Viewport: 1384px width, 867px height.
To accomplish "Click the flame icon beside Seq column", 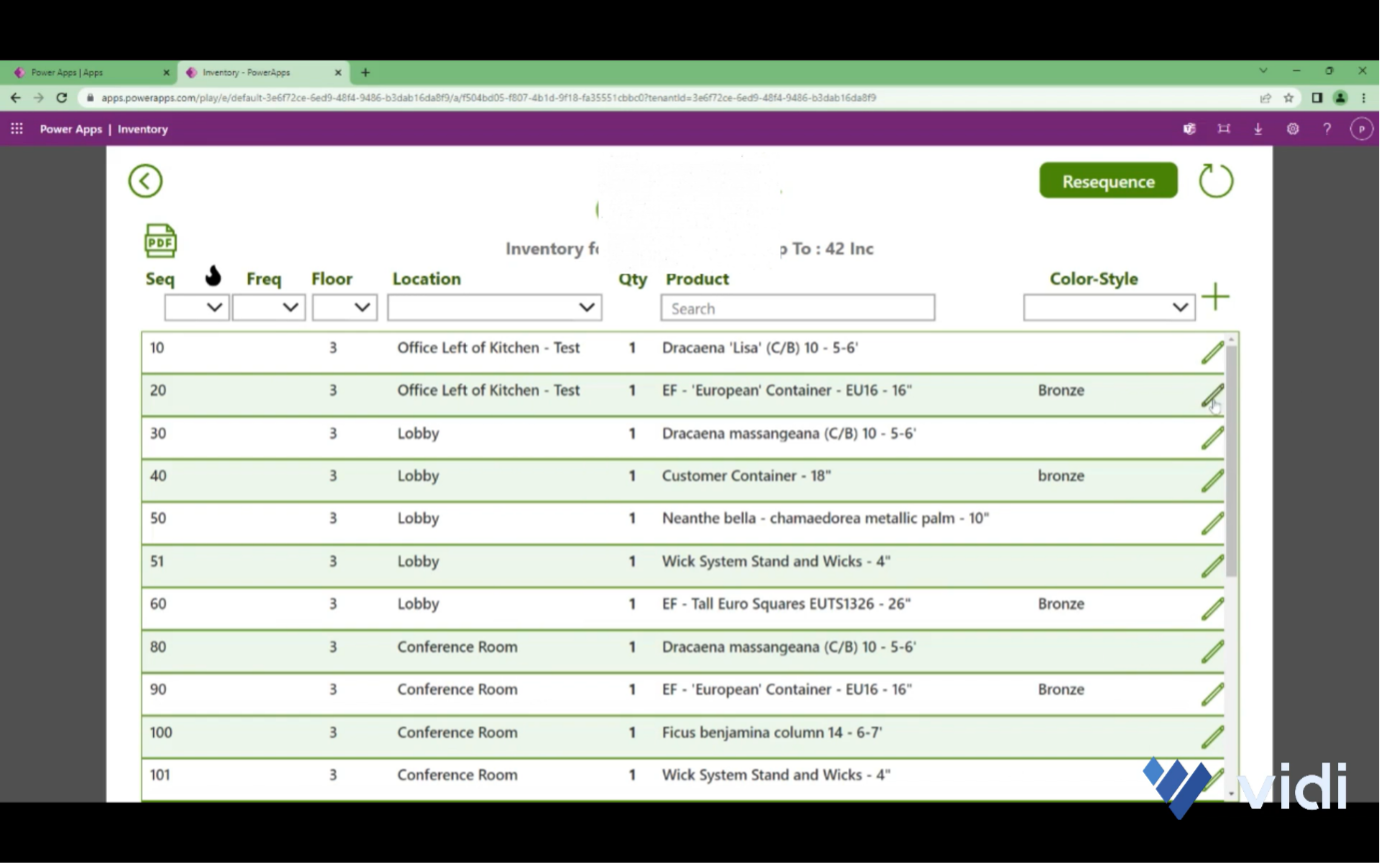I will coord(213,273).
